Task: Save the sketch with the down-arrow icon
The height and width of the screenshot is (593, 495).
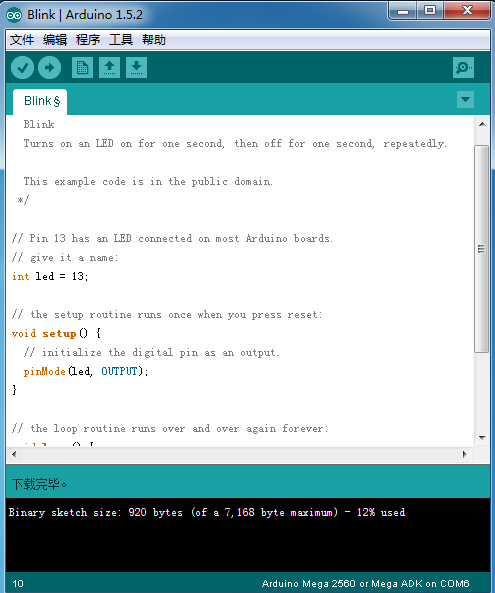Action: (x=137, y=68)
